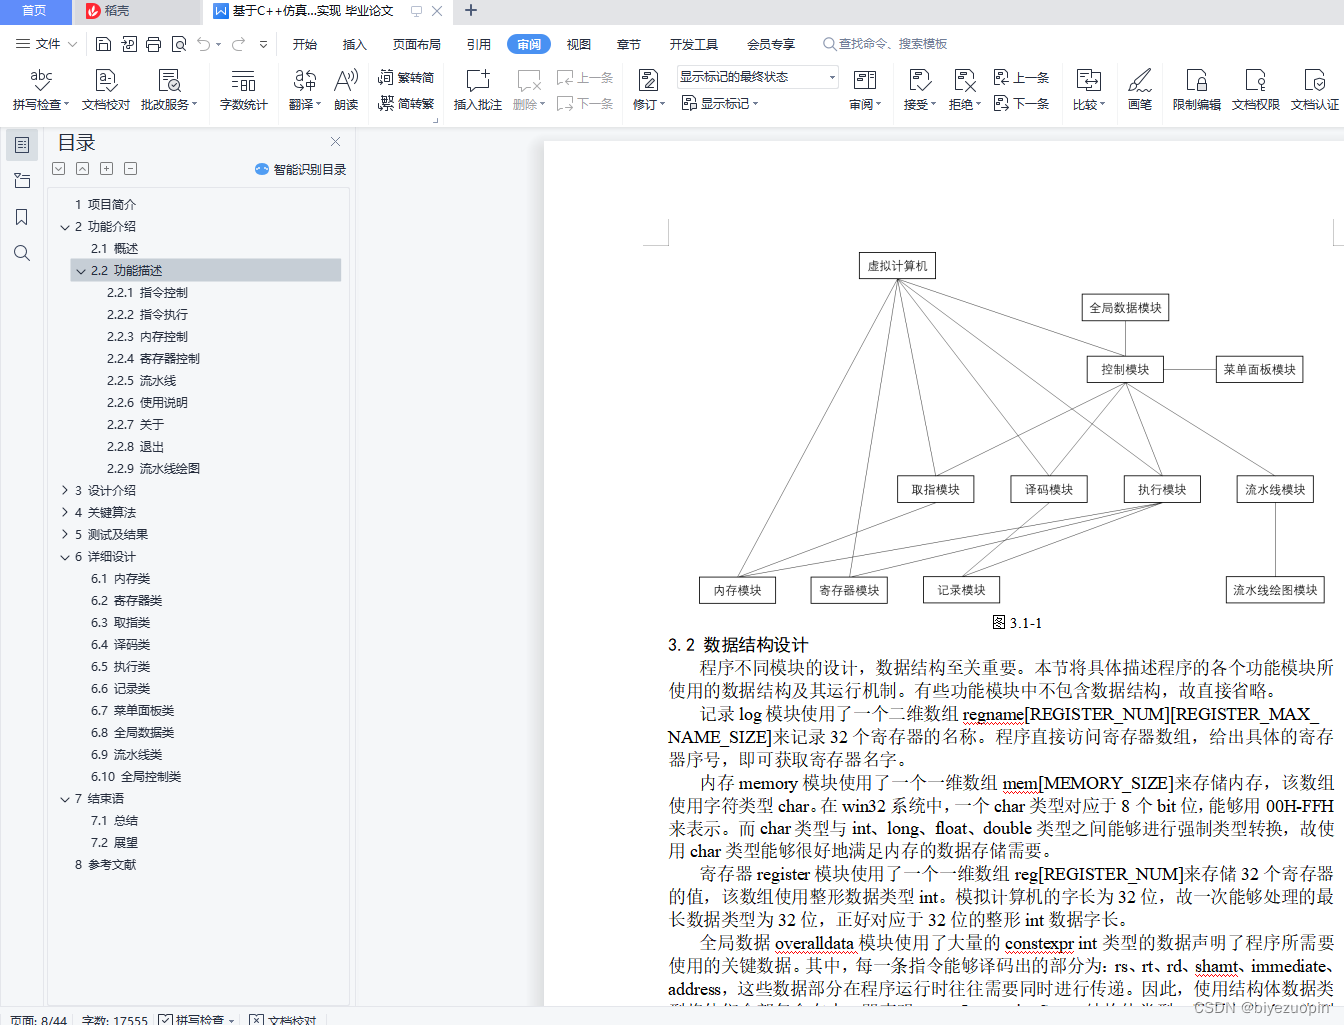
Task: Open the bookmark sidebar icon
Action: tap(22, 217)
